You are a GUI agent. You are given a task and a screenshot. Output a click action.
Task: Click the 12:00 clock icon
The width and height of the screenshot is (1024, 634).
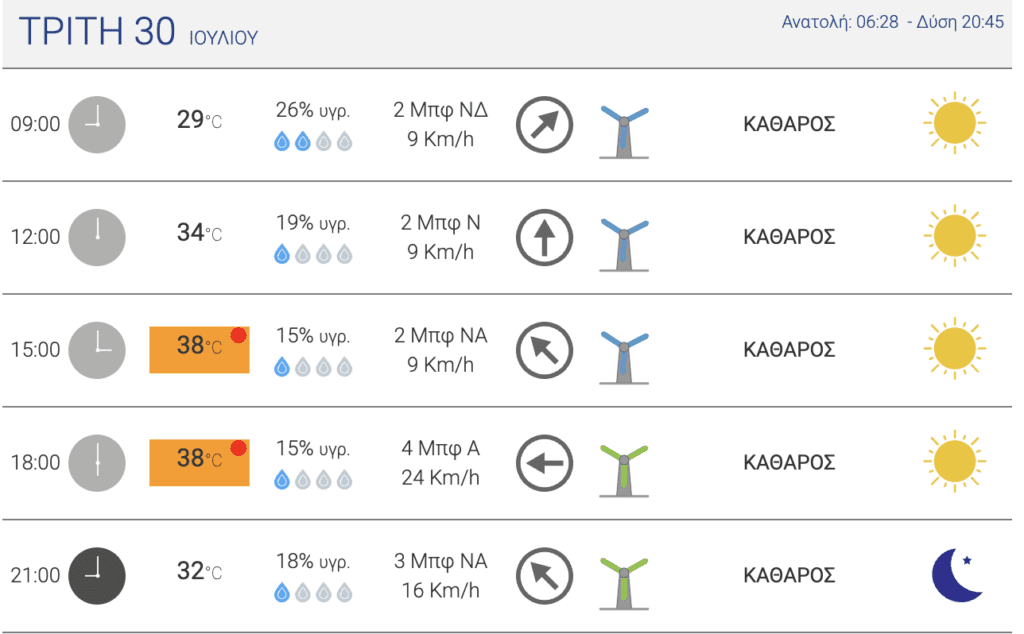pyautogui.click(x=97, y=238)
